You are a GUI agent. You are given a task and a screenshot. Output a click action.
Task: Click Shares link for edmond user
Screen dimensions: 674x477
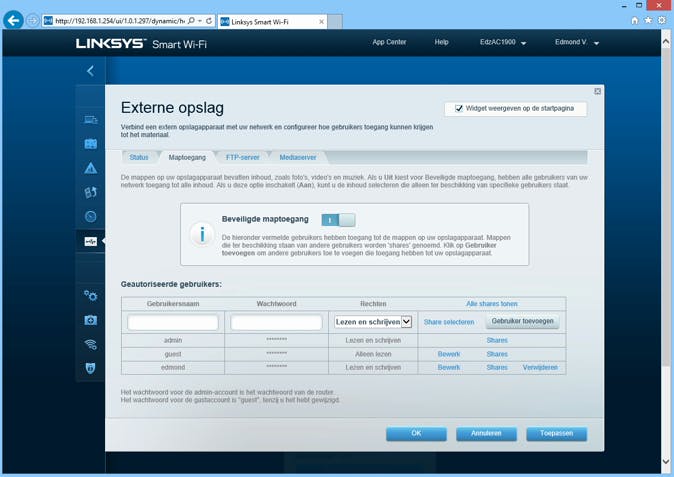point(497,367)
